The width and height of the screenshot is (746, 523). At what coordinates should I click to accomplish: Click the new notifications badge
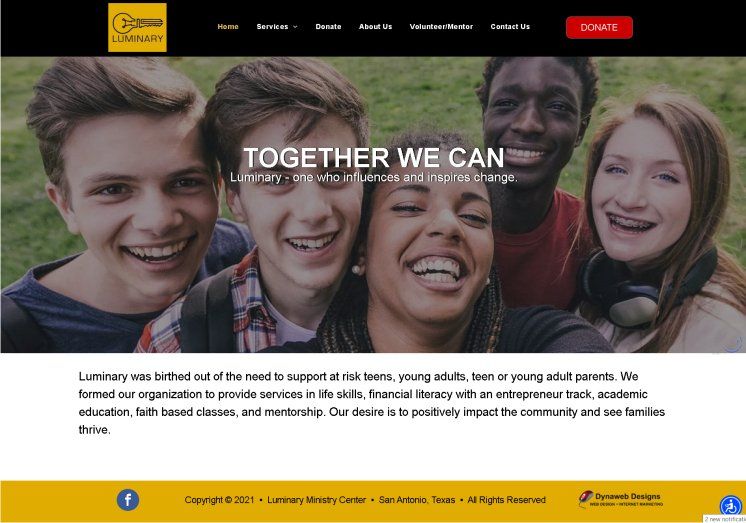[x=725, y=519]
